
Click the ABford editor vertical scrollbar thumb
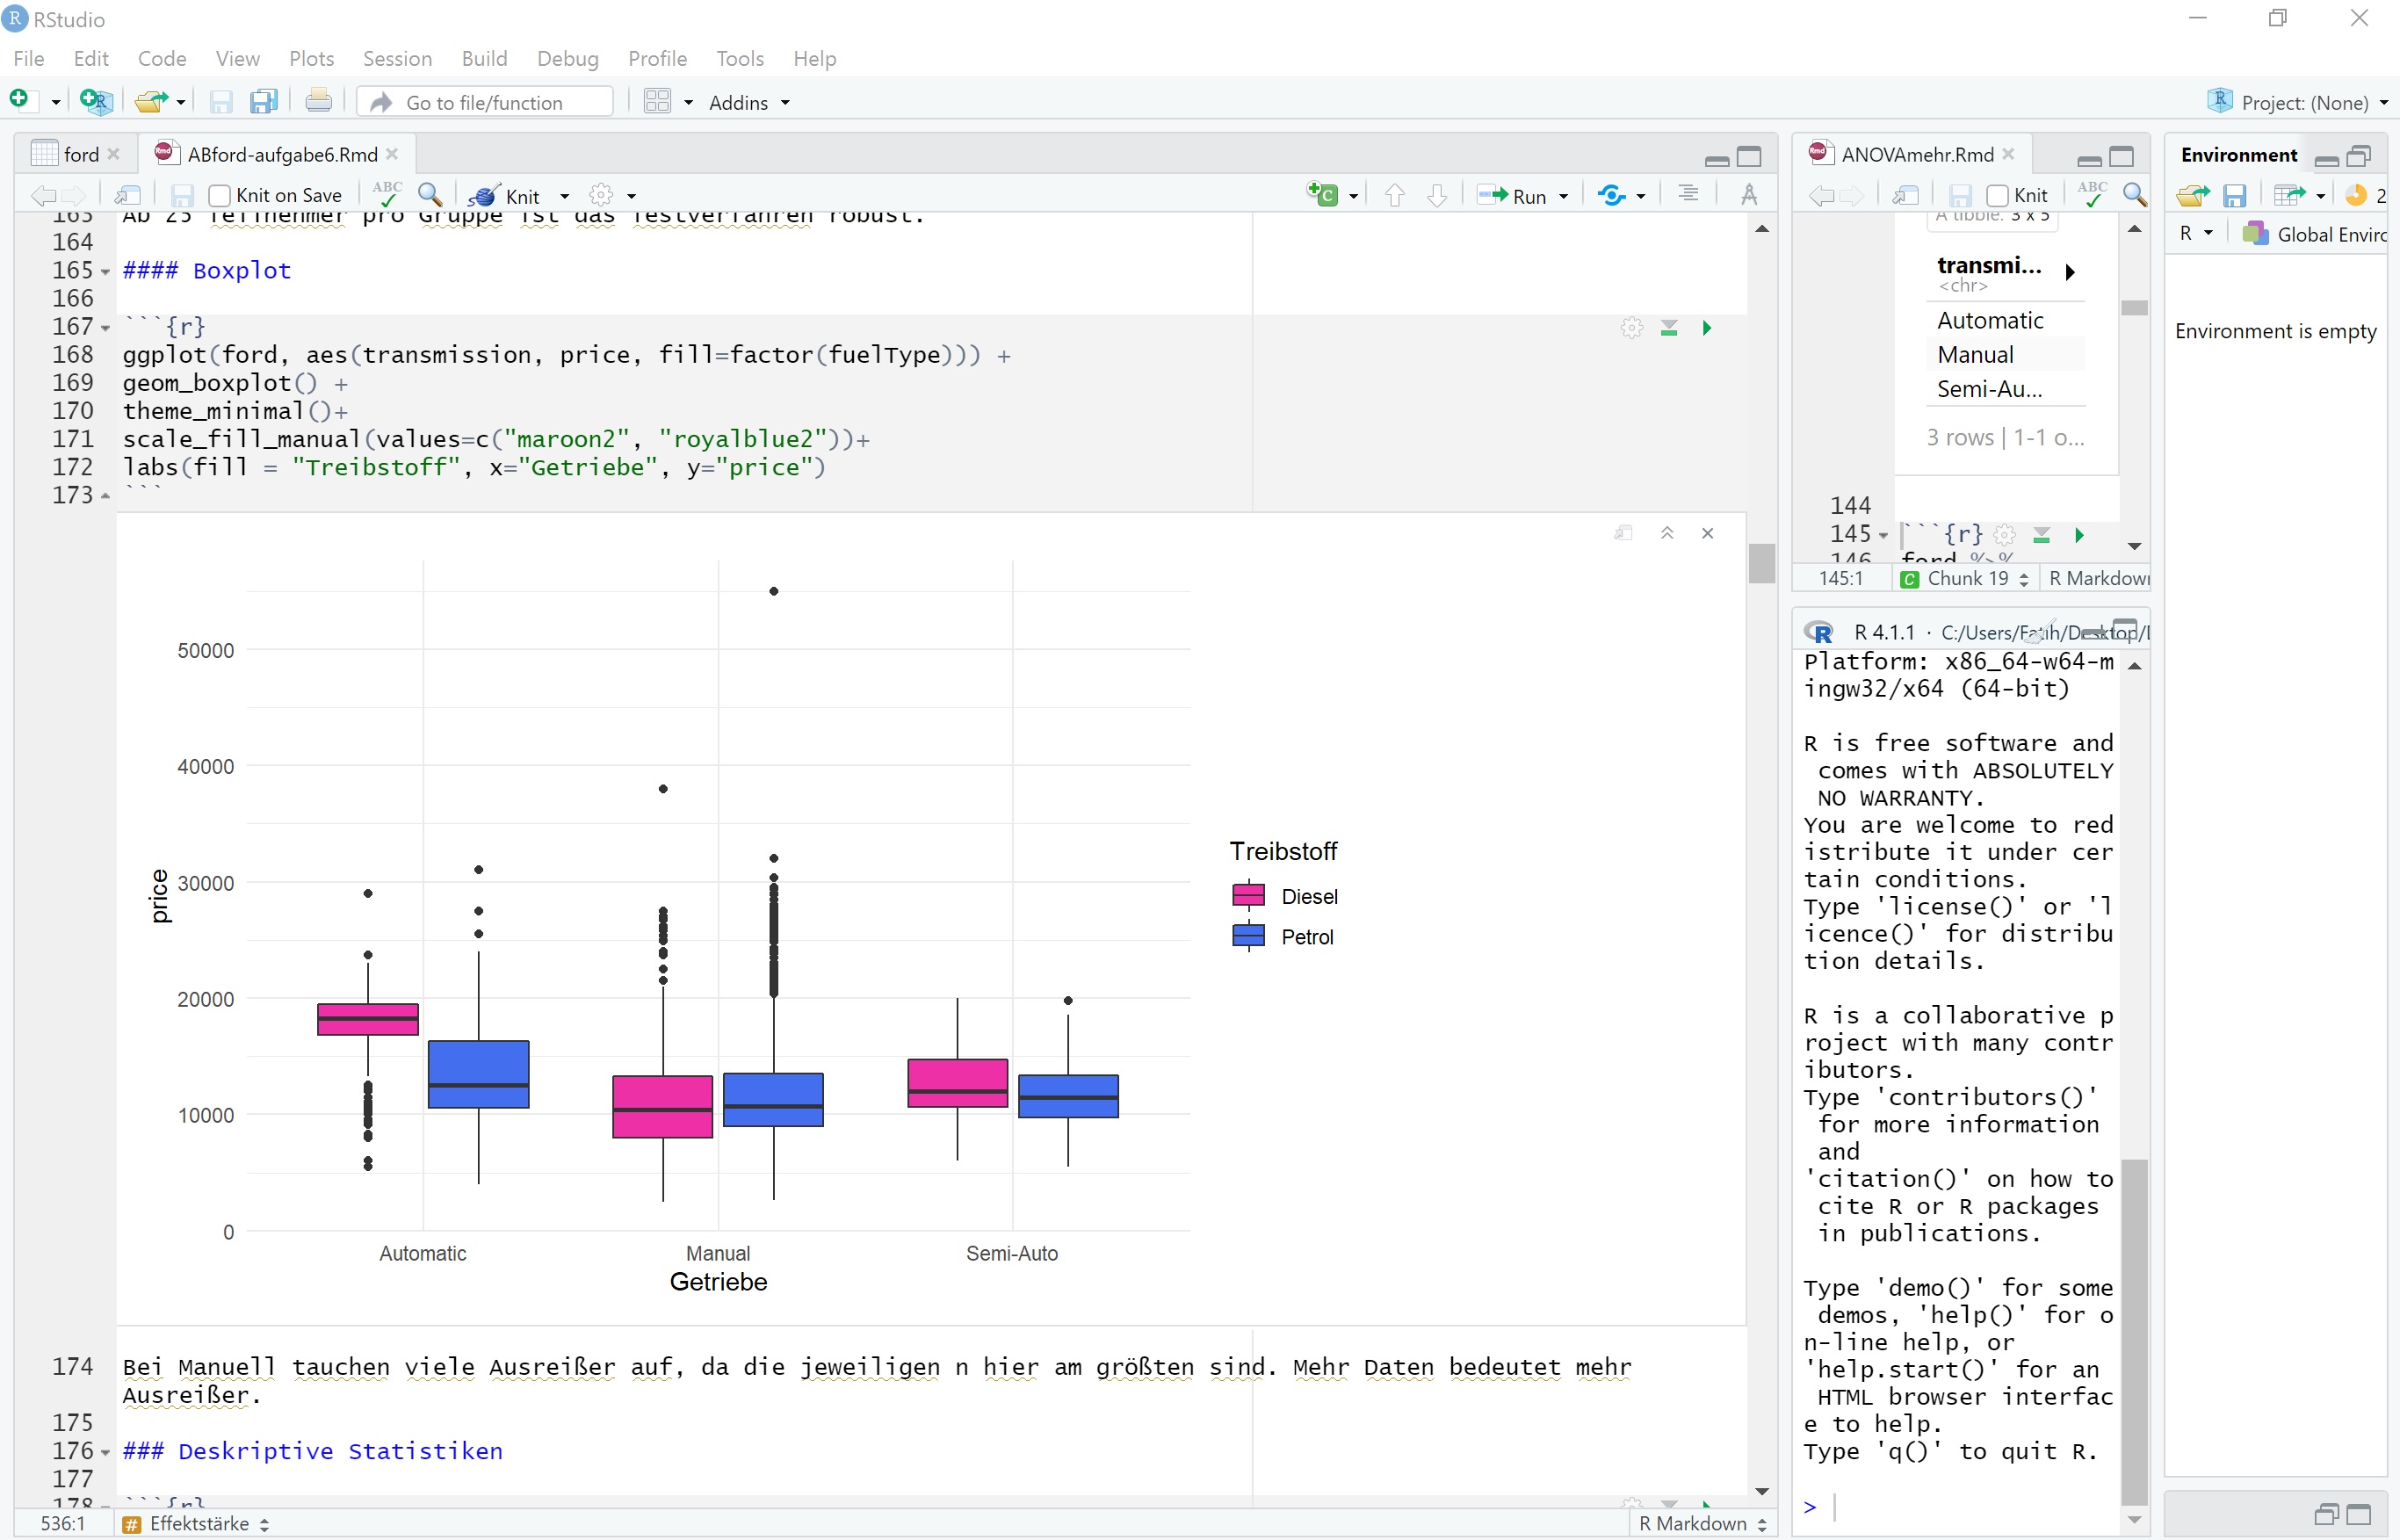1761,563
